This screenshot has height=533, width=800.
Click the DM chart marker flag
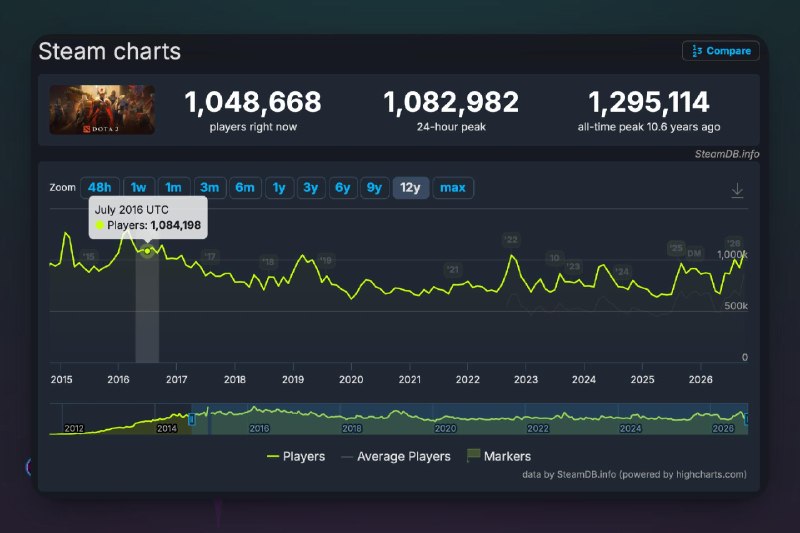tap(694, 253)
